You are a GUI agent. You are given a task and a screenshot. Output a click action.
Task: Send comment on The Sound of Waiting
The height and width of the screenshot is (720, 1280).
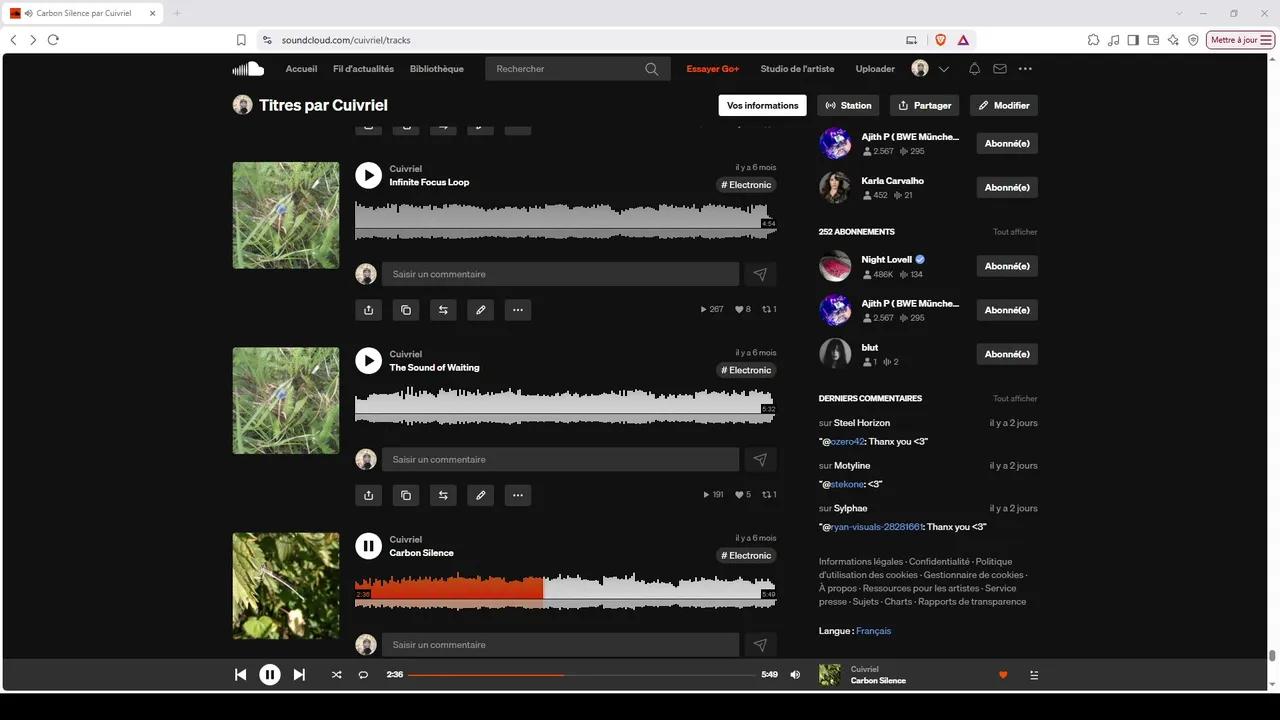[760, 459]
